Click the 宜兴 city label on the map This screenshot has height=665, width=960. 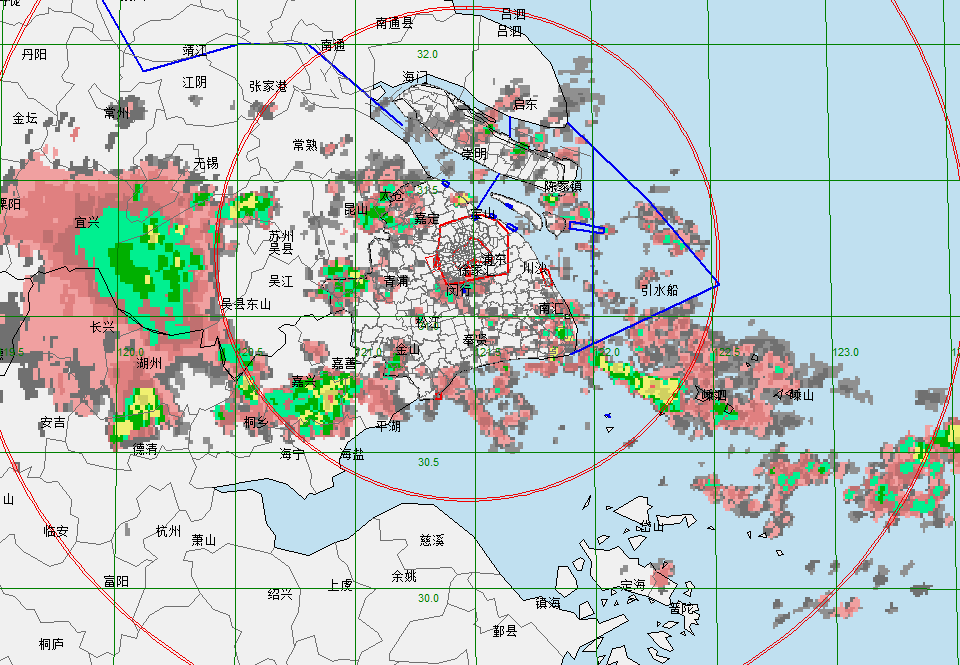88,222
